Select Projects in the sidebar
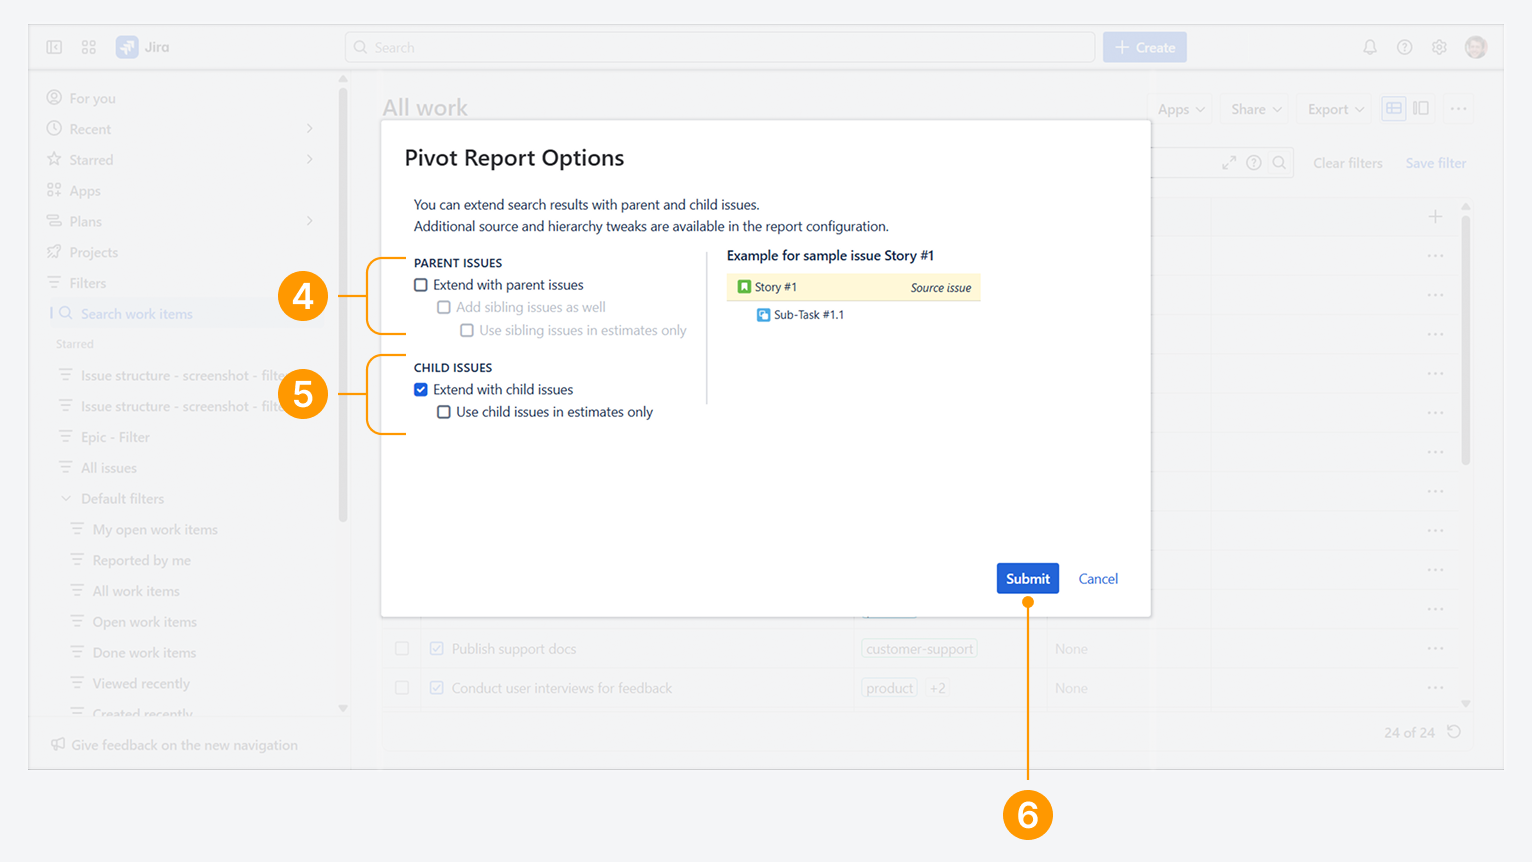The height and width of the screenshot is (862, 1532). [93, 252]
